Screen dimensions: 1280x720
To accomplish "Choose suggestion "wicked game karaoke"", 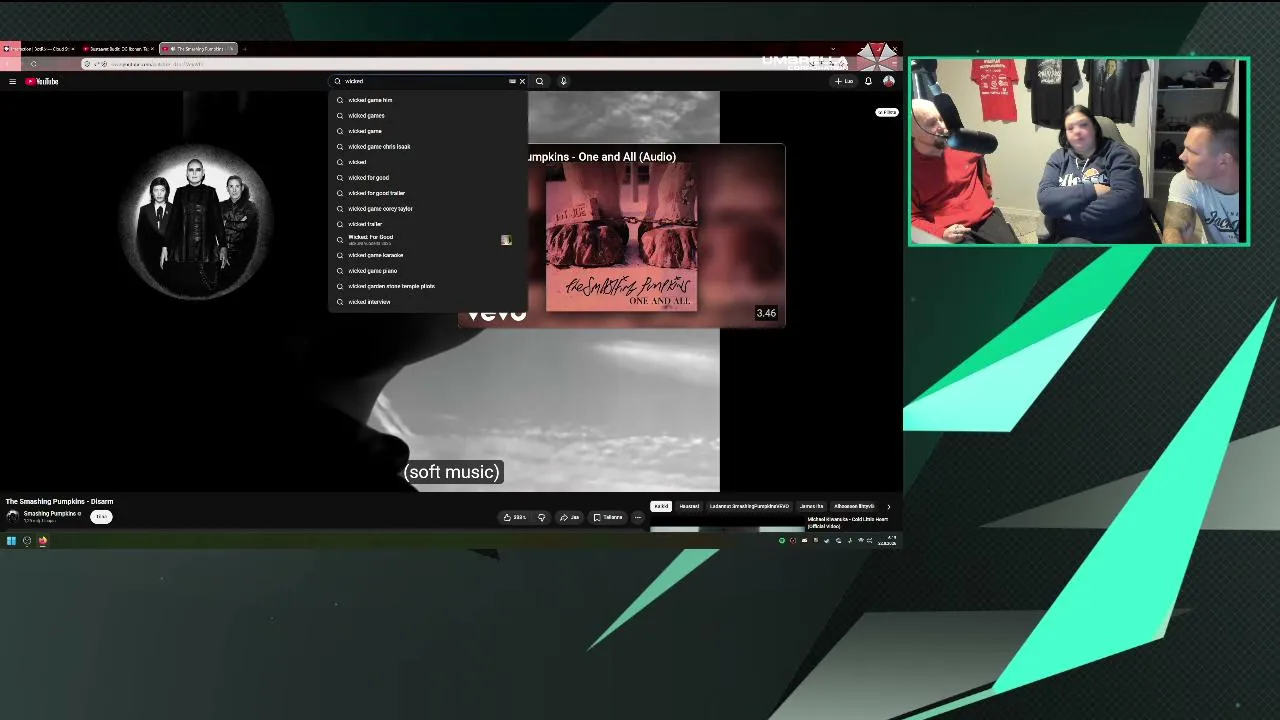I will click(x=428, y=255).
